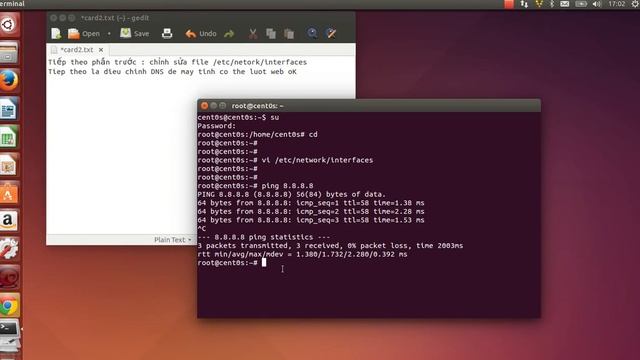This screenshot has height=360, width=640.
Task: Launch Firefox from the launcher
Action: coord(9,80)
